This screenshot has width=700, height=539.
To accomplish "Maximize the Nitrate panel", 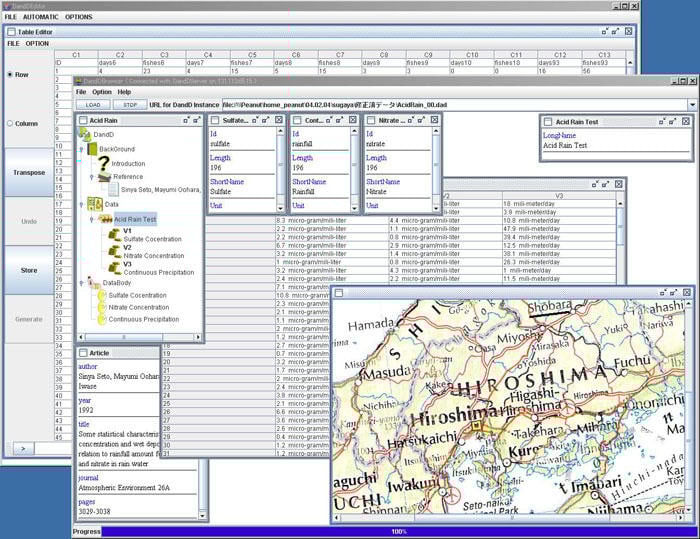I will [x=421, y=120].
